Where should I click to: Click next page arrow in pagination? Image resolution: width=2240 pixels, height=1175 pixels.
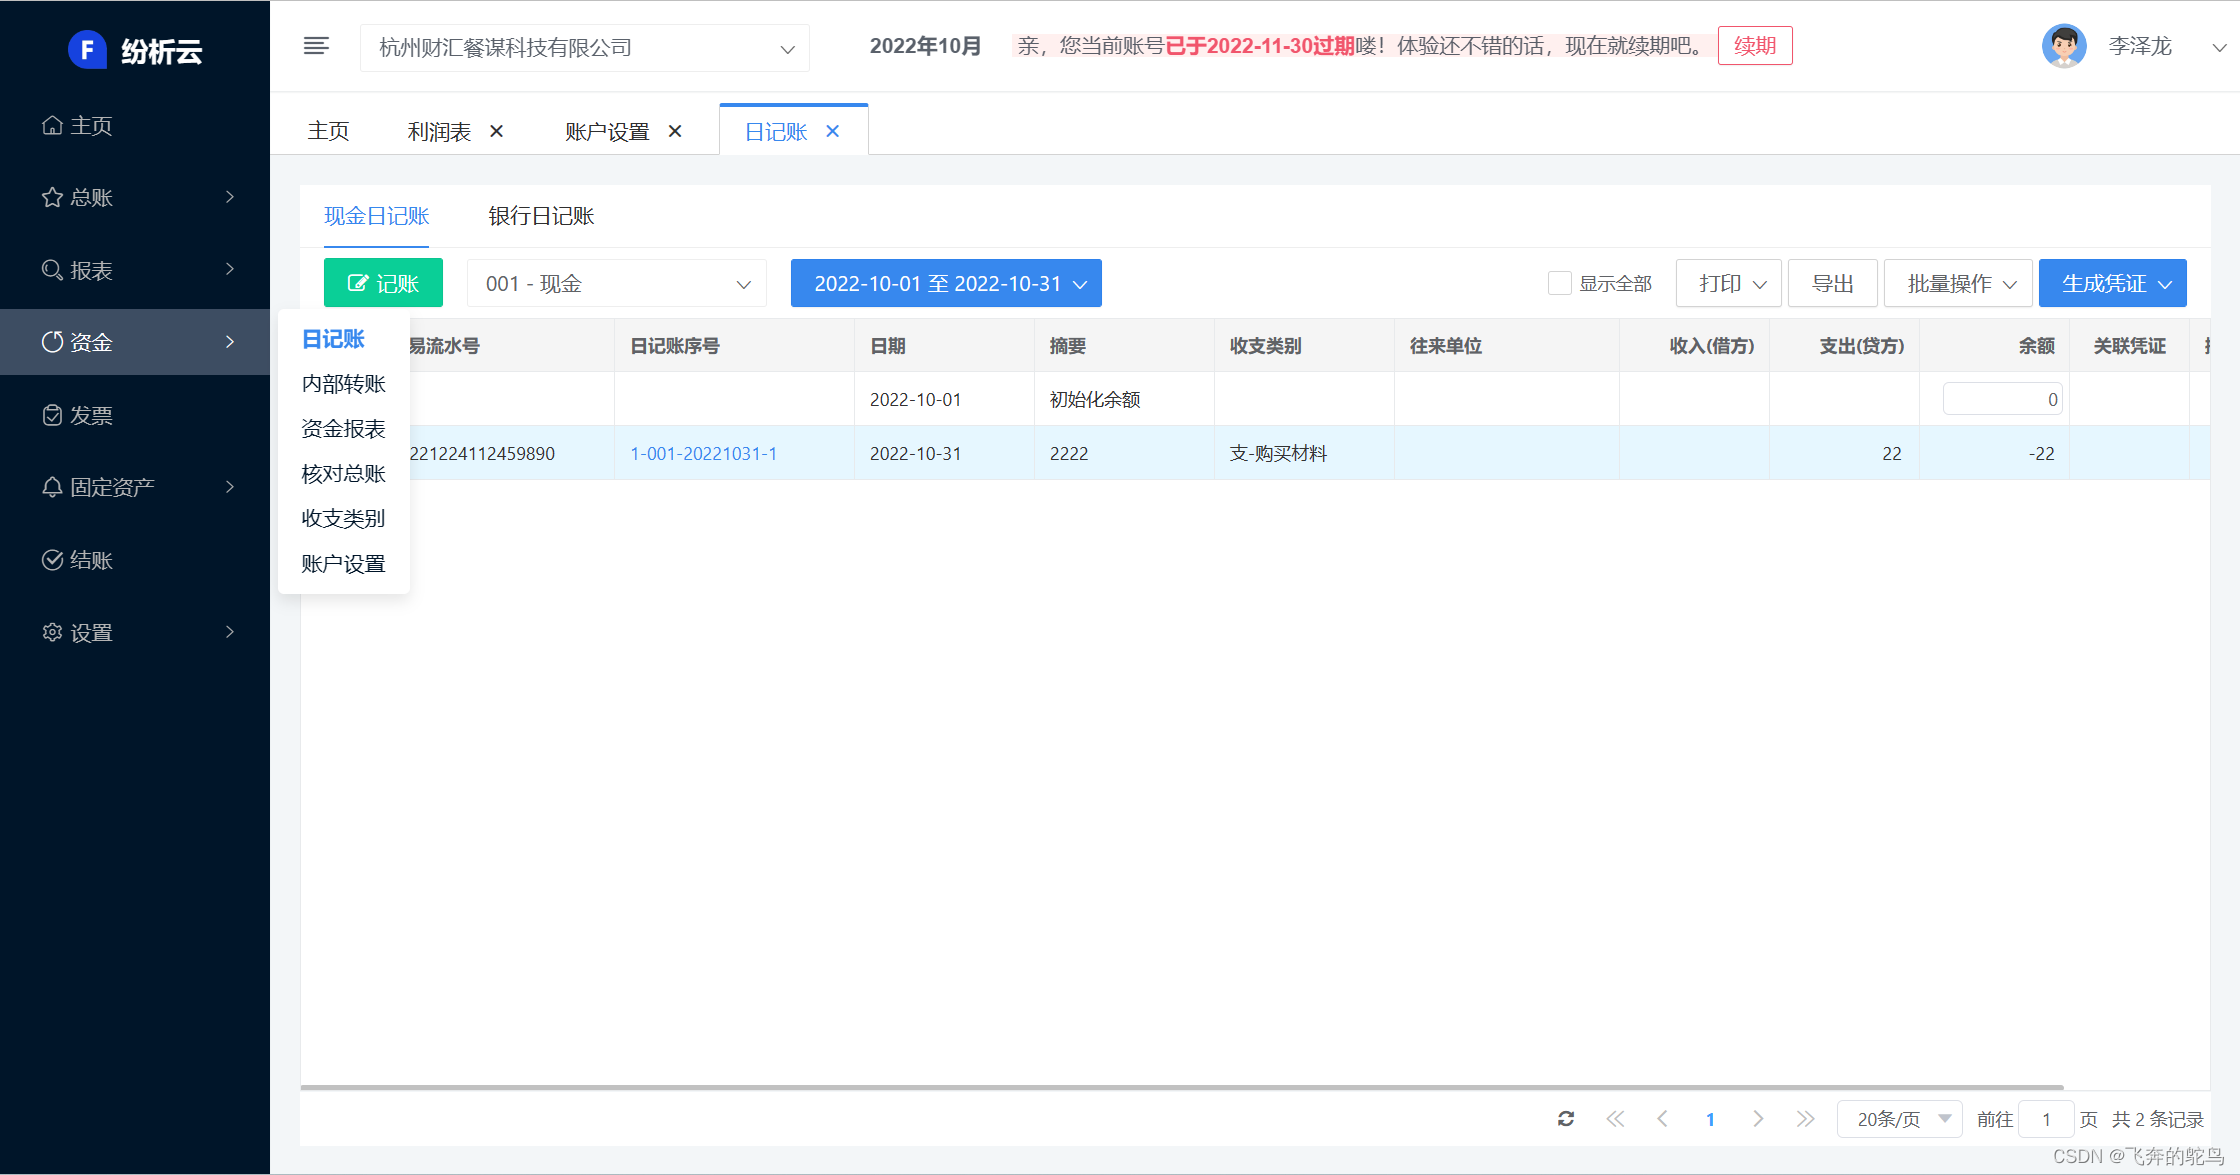1758,1119
